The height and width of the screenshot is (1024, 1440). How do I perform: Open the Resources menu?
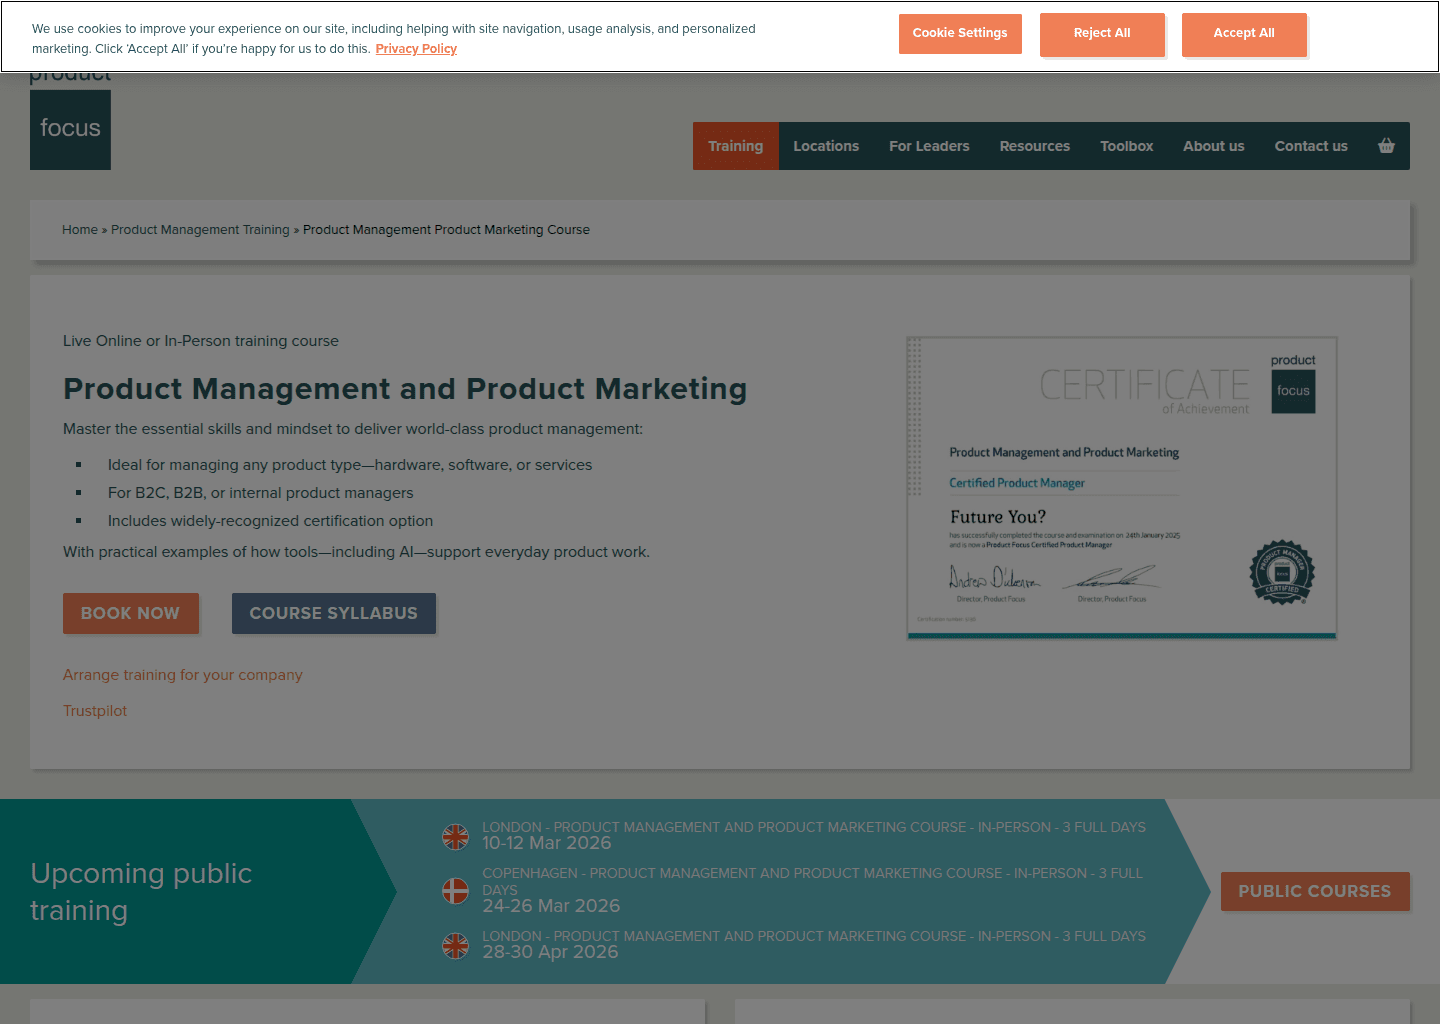click(x=1035, y=146)
